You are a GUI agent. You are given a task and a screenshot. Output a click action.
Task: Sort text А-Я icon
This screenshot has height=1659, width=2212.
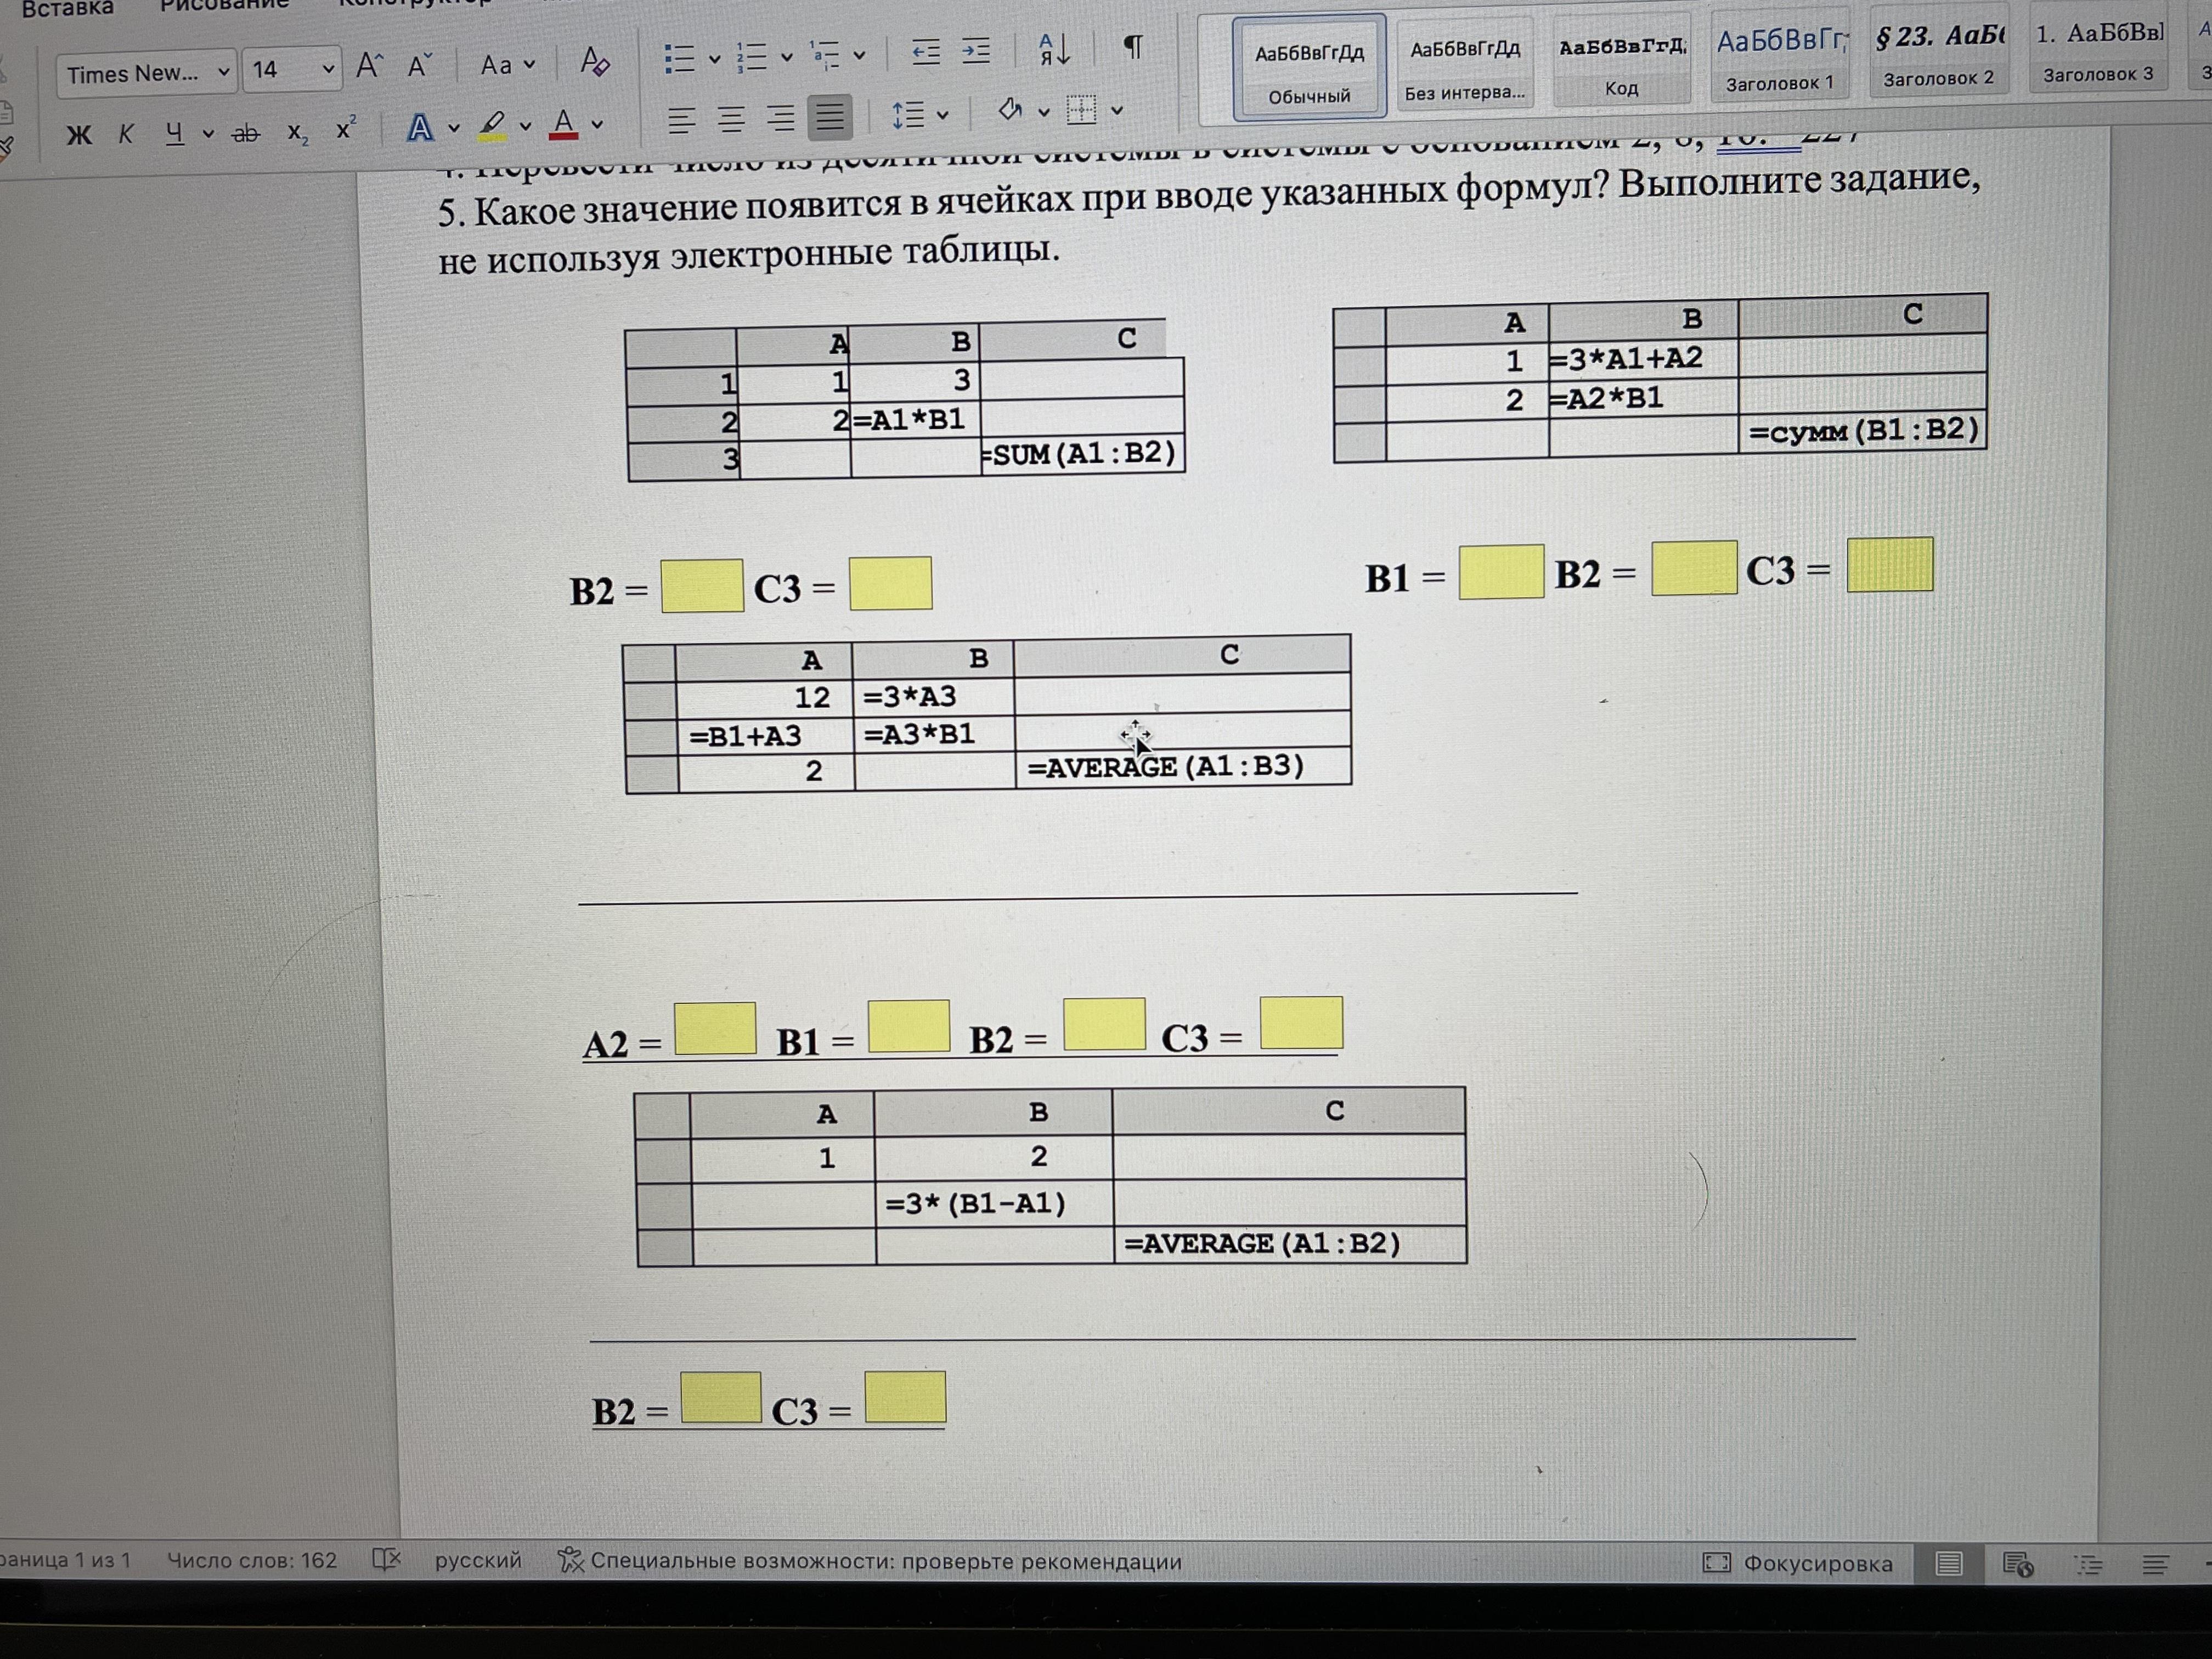pyautogui.click(x=1054, y=49)
